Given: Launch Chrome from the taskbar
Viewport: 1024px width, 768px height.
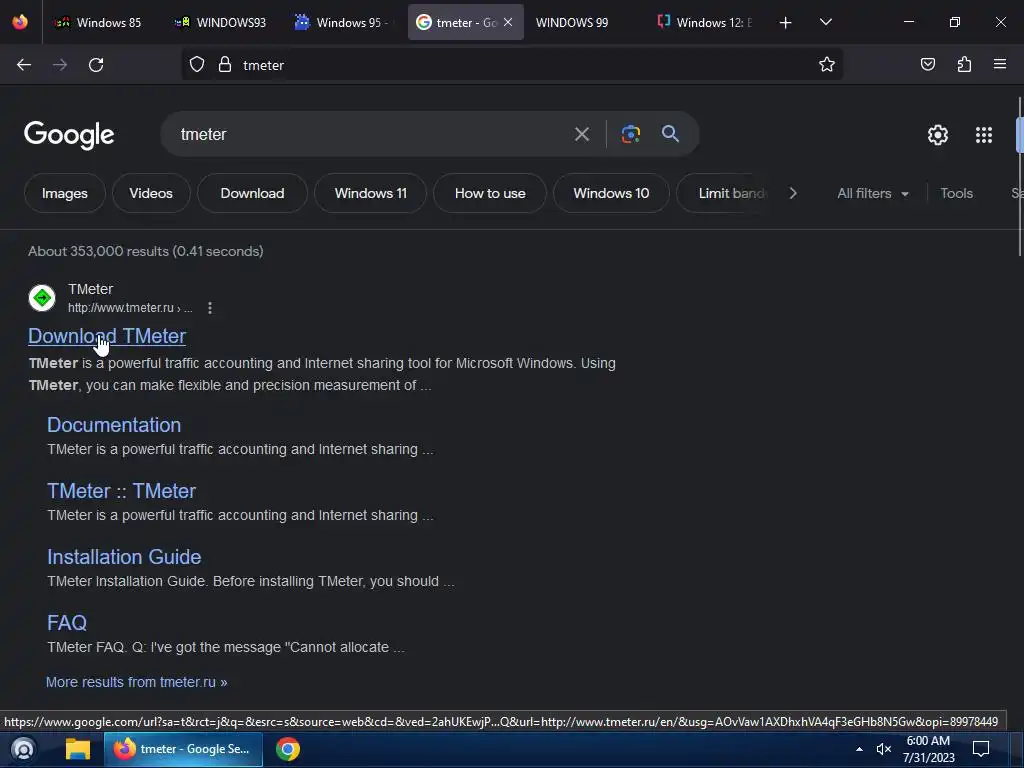Looking at the screenshot, I should (x=287, y=749).
